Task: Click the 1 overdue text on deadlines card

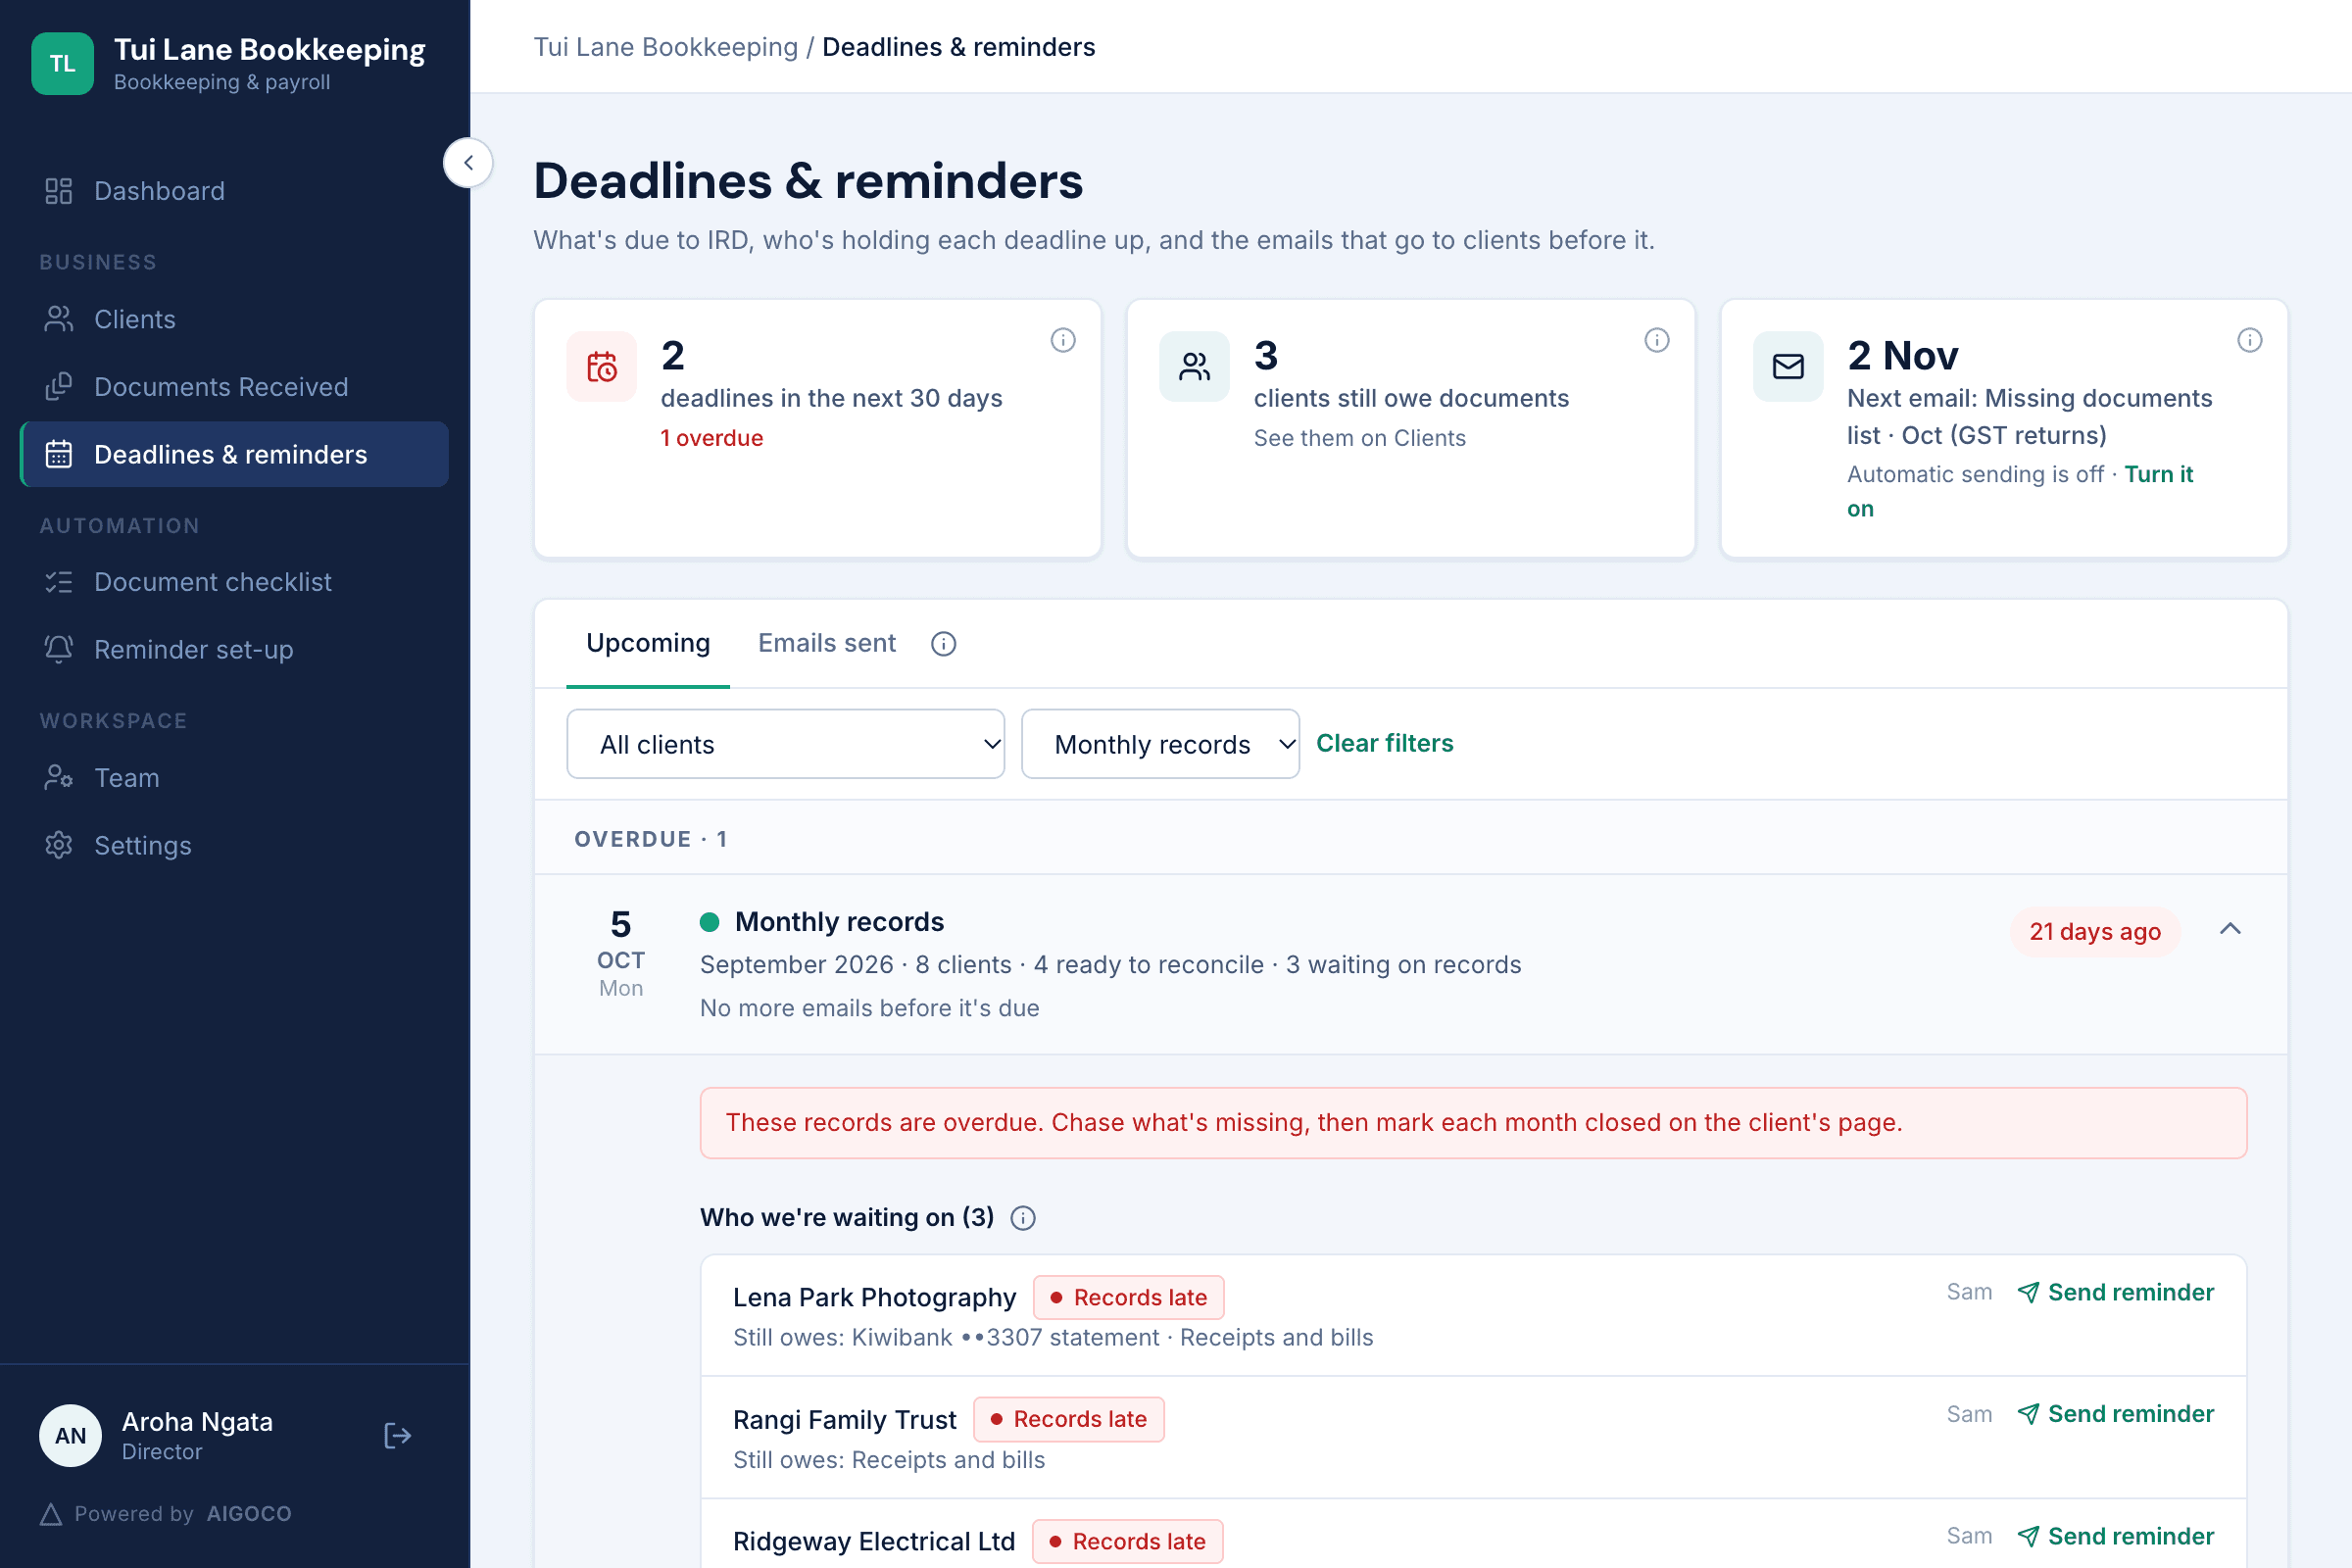Action: tap(712, 438)
